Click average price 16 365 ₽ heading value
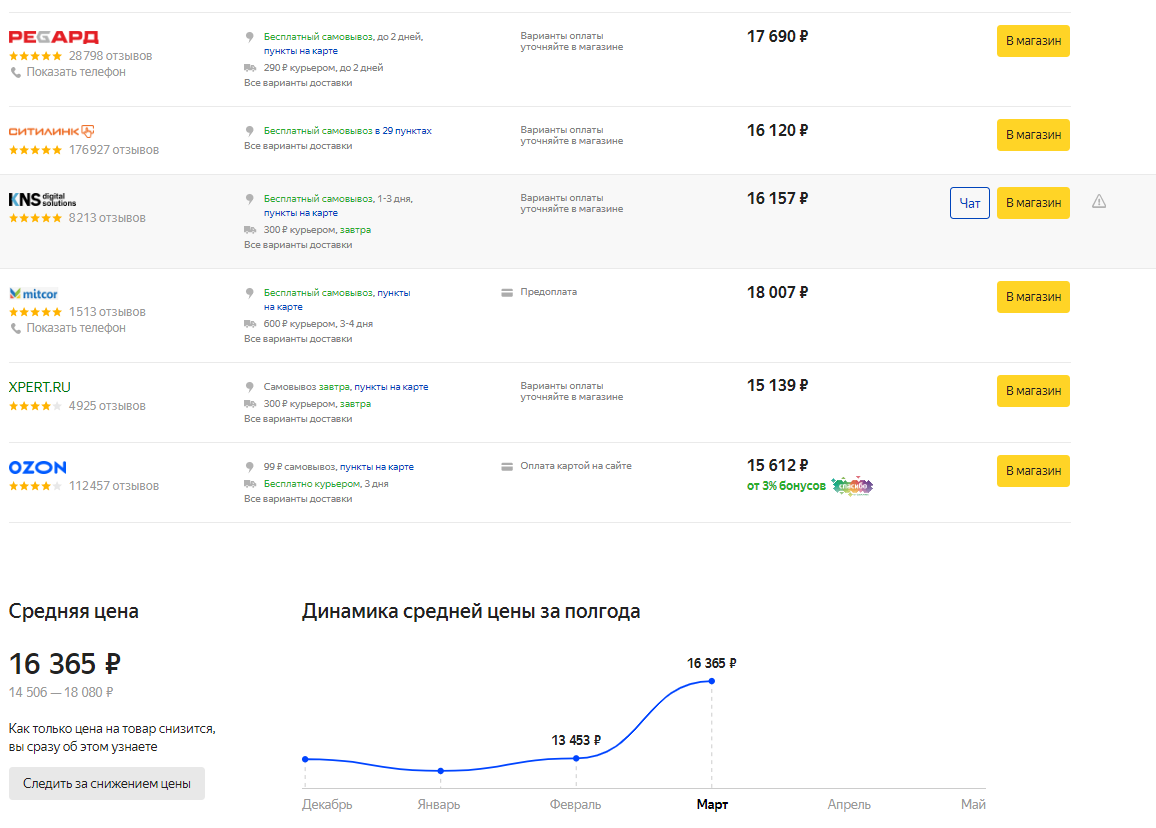 point(64,664)
